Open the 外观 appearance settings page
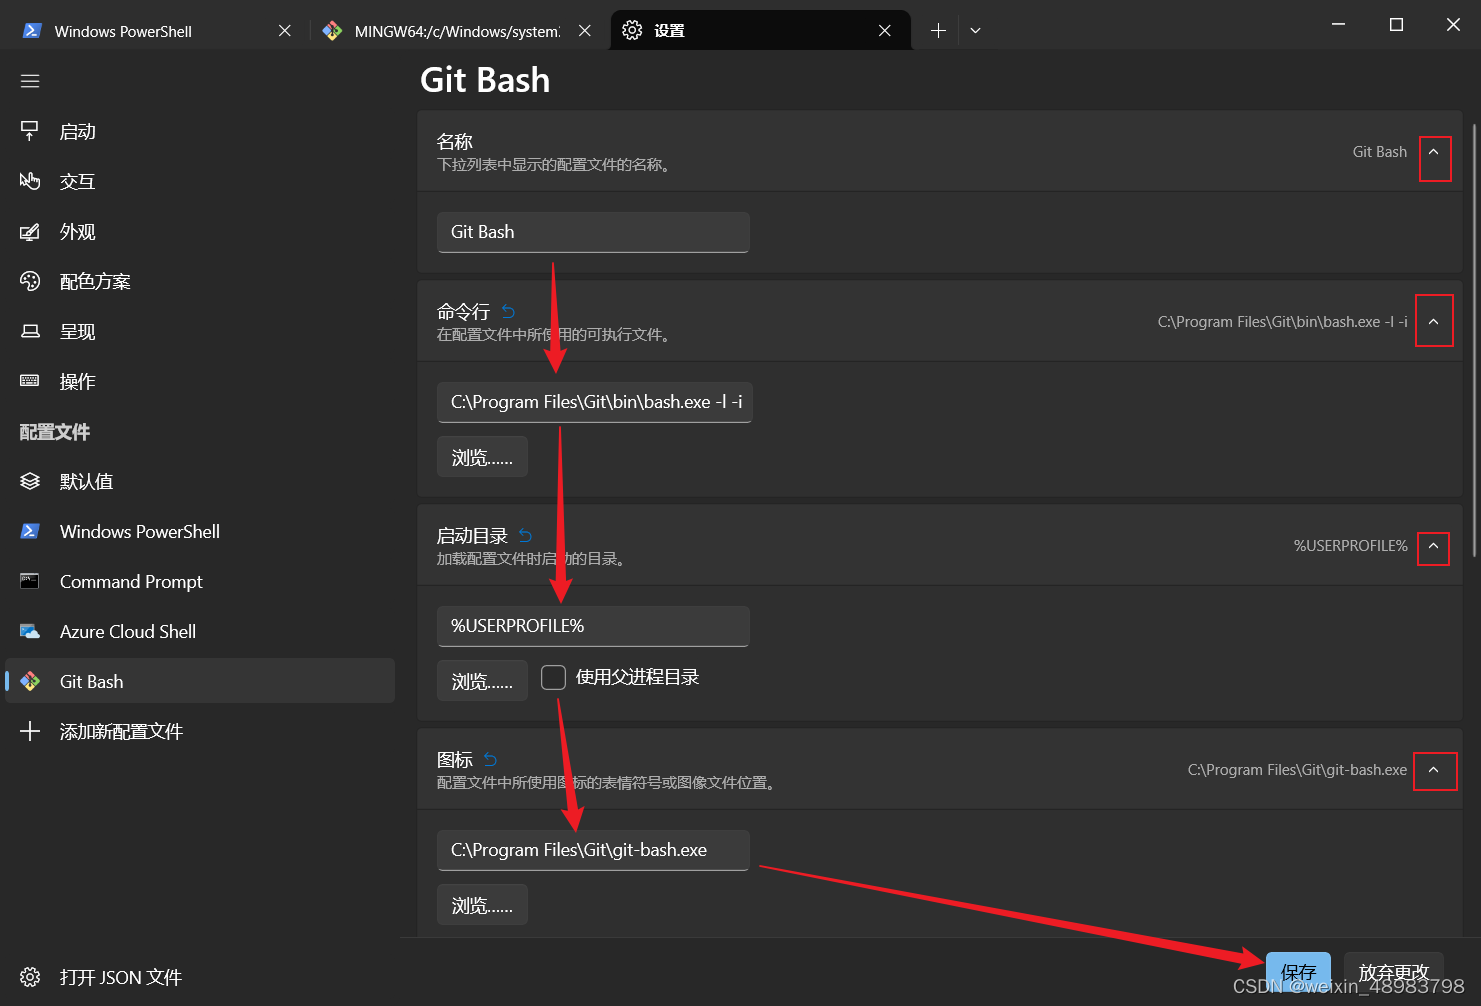Image resolution: width=1481 pixels, height=1006 pixels. pos(200,231)
